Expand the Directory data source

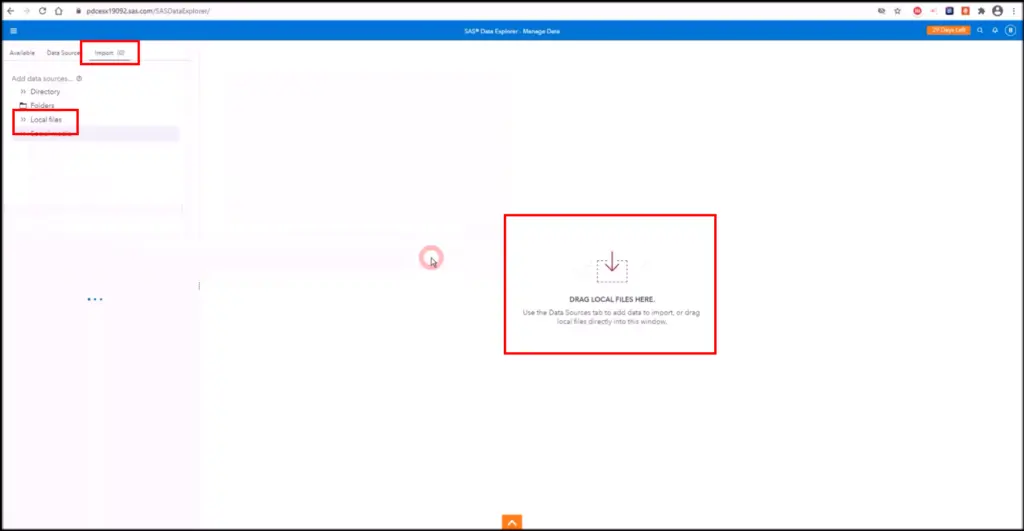tap(23, 92)
